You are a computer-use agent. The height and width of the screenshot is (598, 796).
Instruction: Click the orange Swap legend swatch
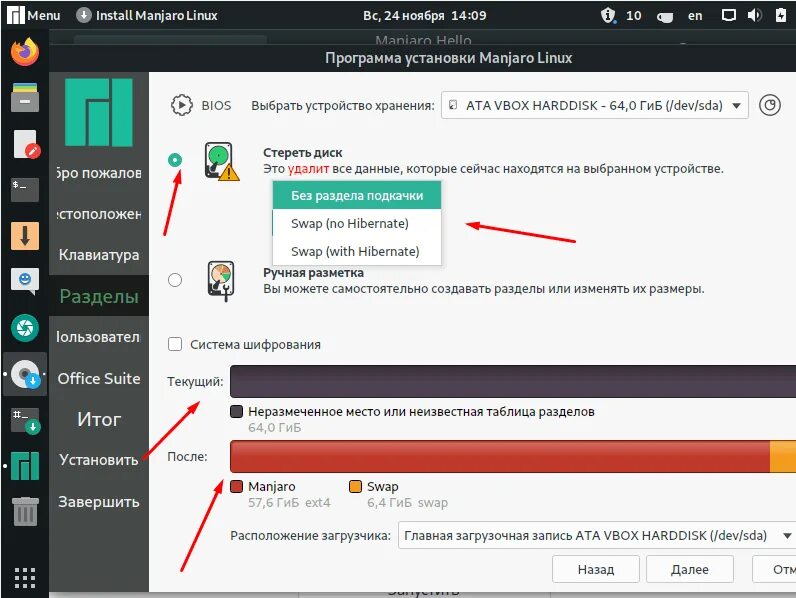tap(355, 486)
